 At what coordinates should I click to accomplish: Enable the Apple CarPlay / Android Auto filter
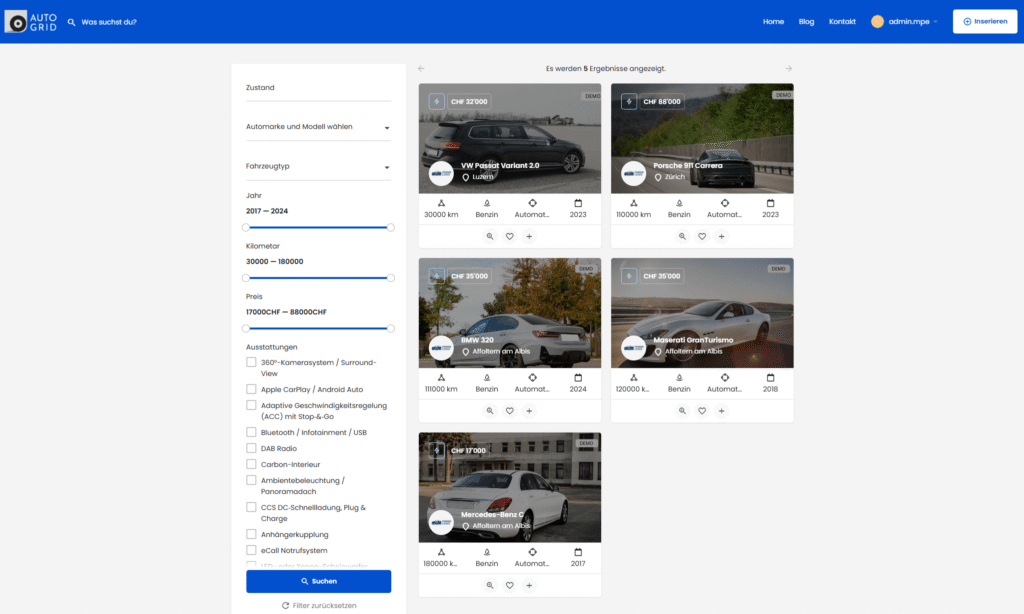tap(250, 389)
